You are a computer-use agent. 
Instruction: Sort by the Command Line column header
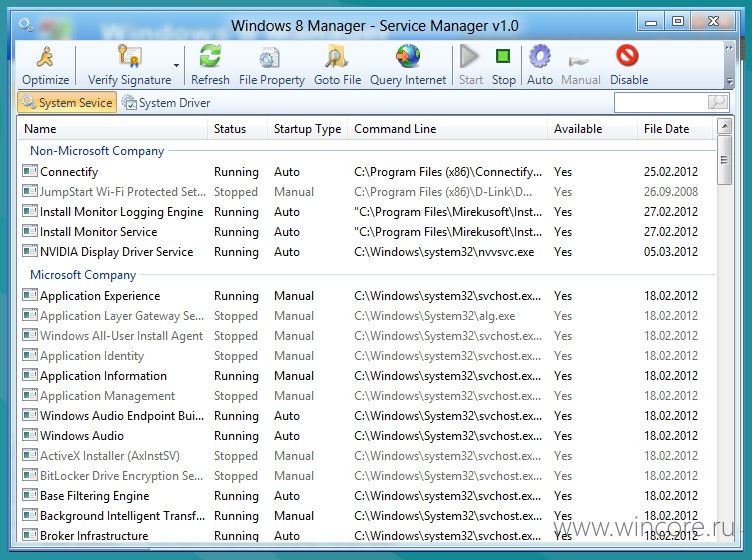pos(447,129)
